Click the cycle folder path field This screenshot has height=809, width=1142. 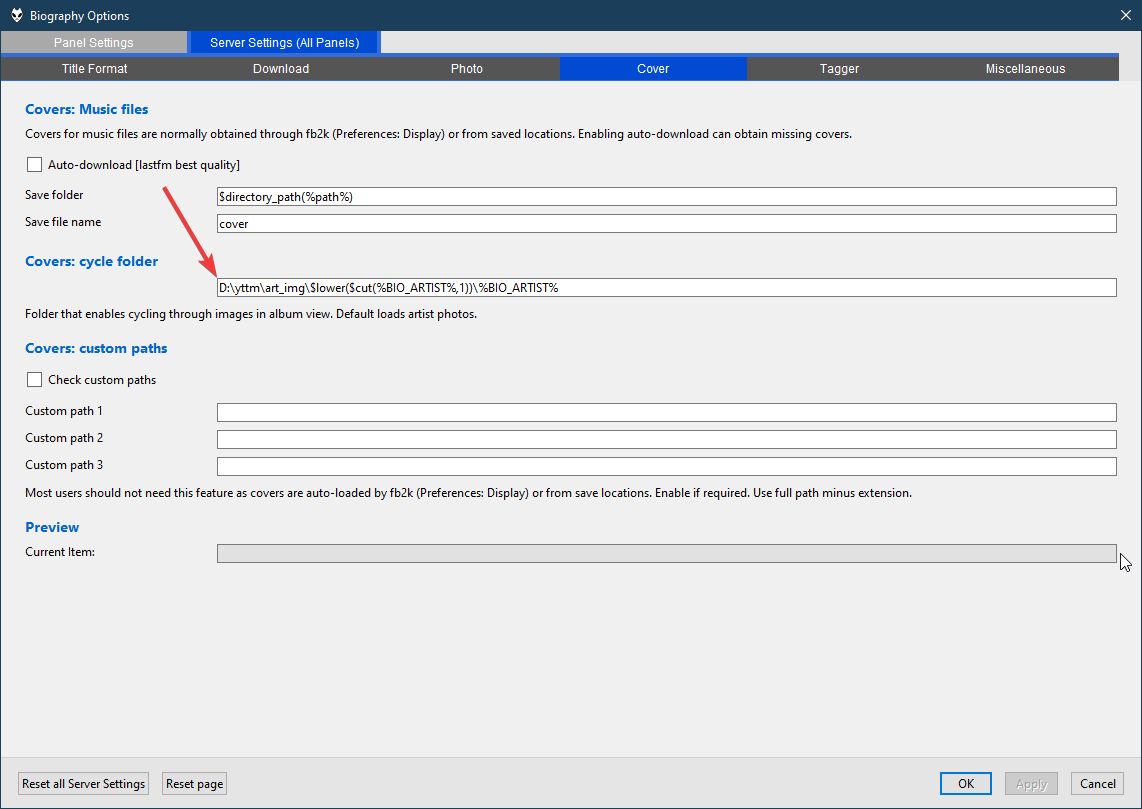point(666,288)
